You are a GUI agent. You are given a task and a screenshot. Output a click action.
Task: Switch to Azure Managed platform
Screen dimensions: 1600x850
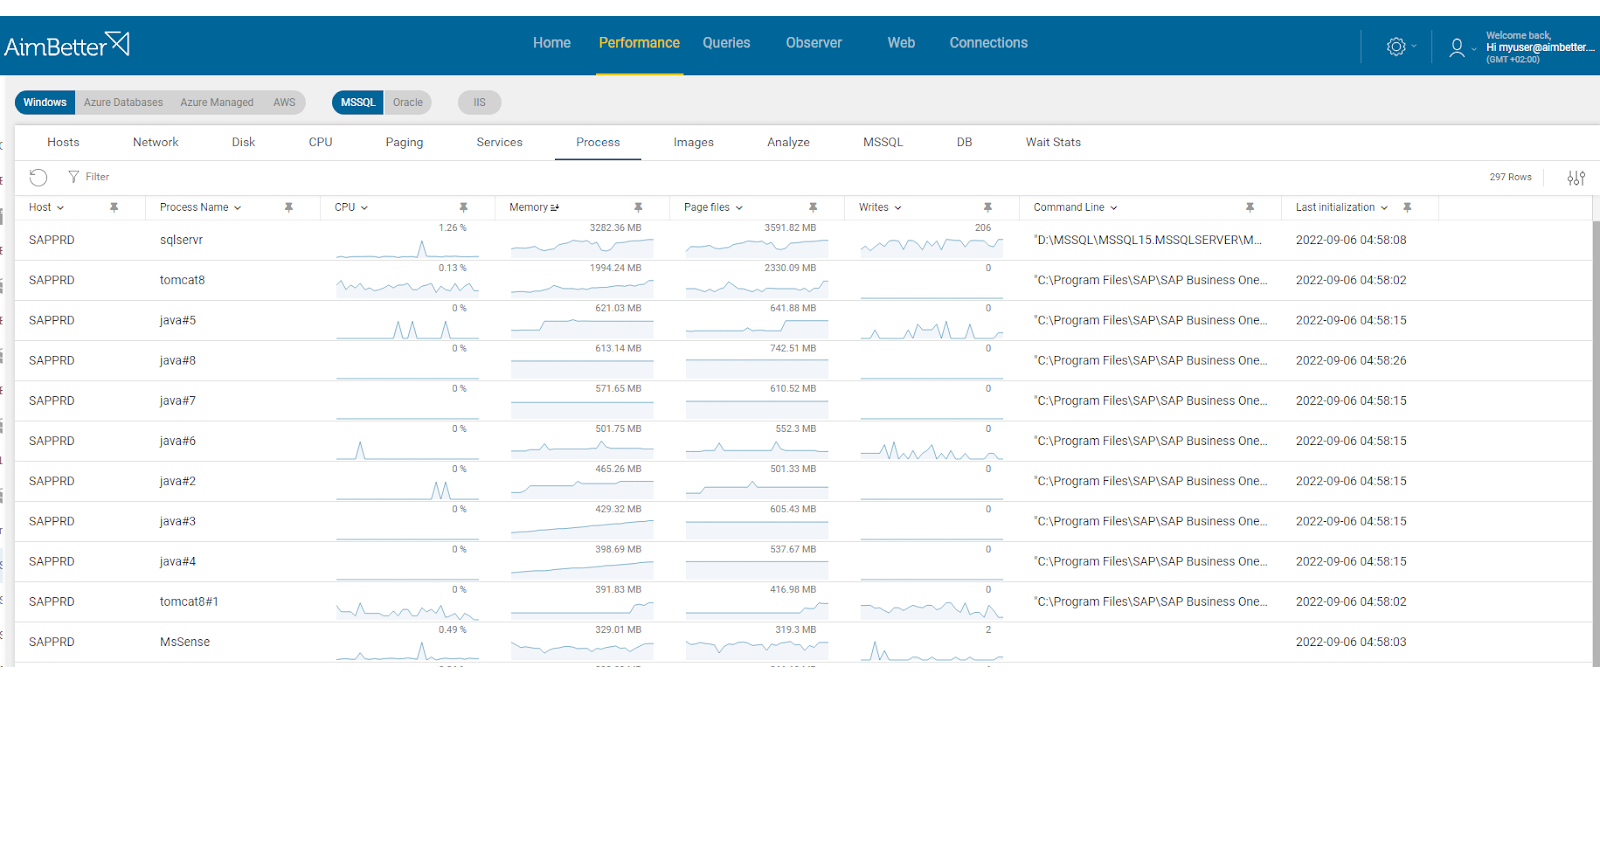click(217, 102)
